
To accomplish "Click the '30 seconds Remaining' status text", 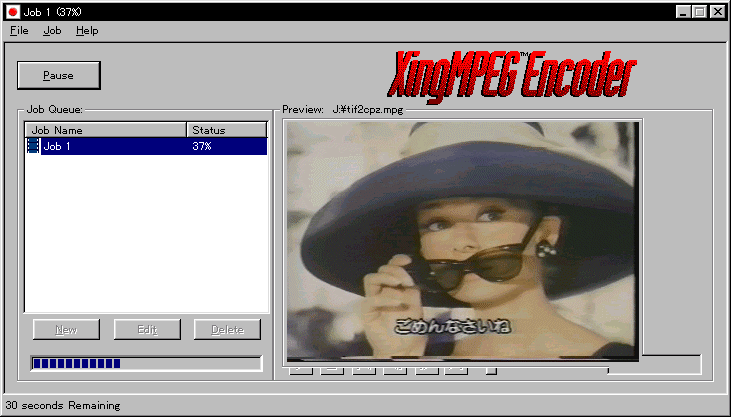I will (63, 405).
